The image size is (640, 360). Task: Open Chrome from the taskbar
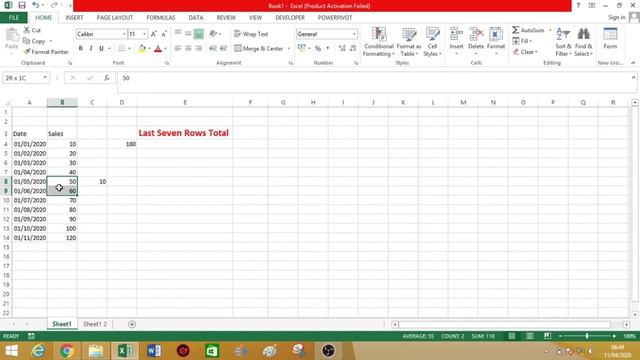67,351
